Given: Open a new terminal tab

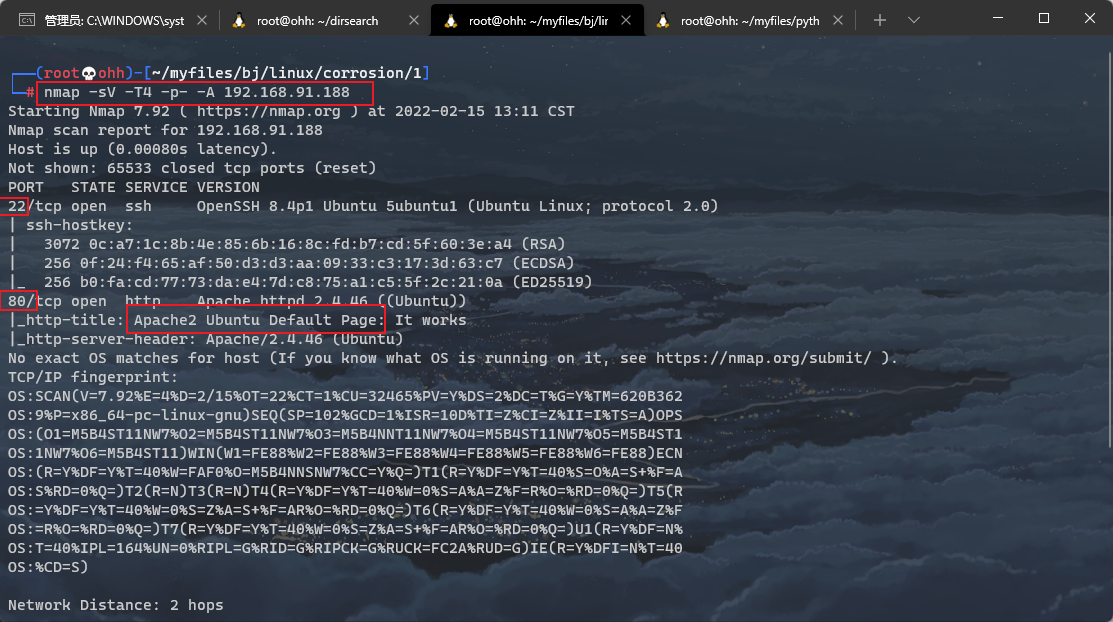Looking at the screenshot, I should [x=880, y=20].
